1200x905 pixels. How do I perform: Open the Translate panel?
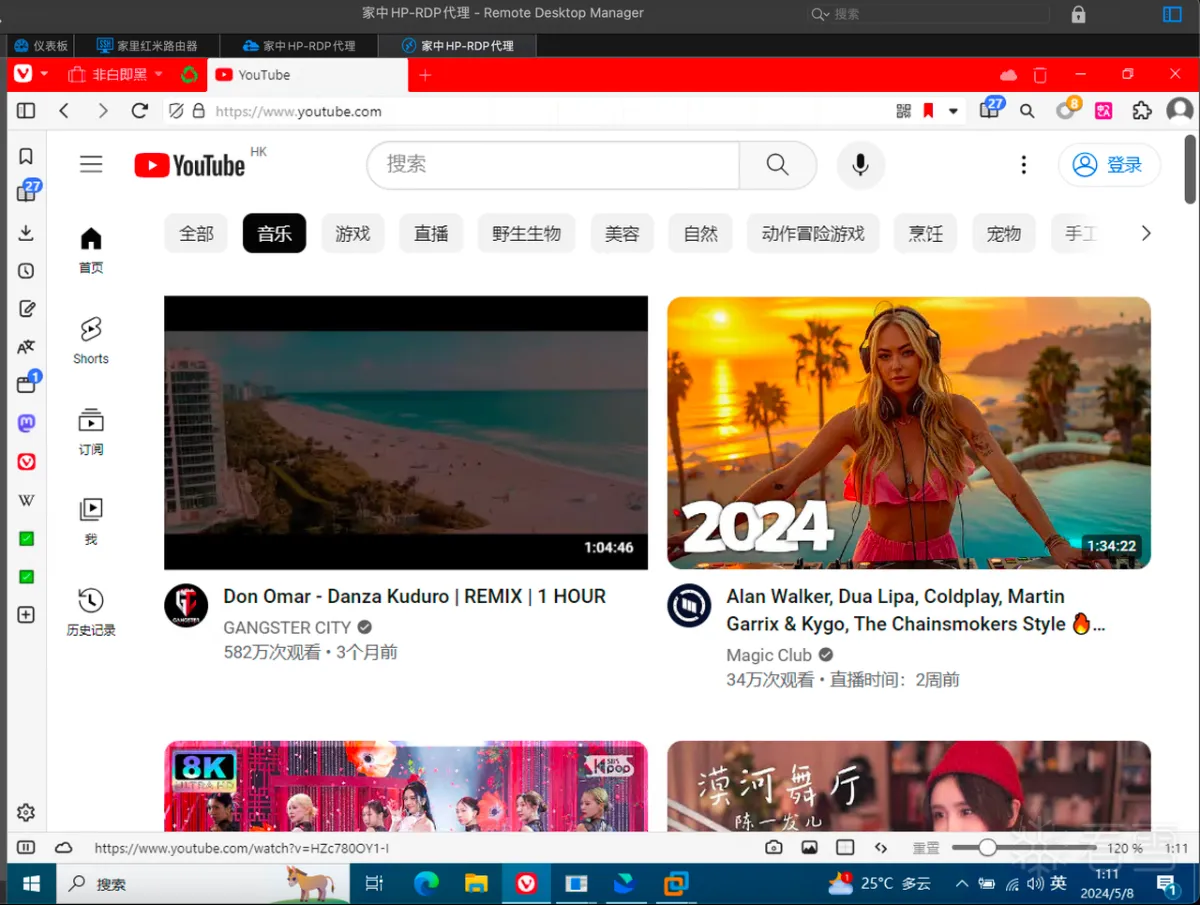pos(26,347)
